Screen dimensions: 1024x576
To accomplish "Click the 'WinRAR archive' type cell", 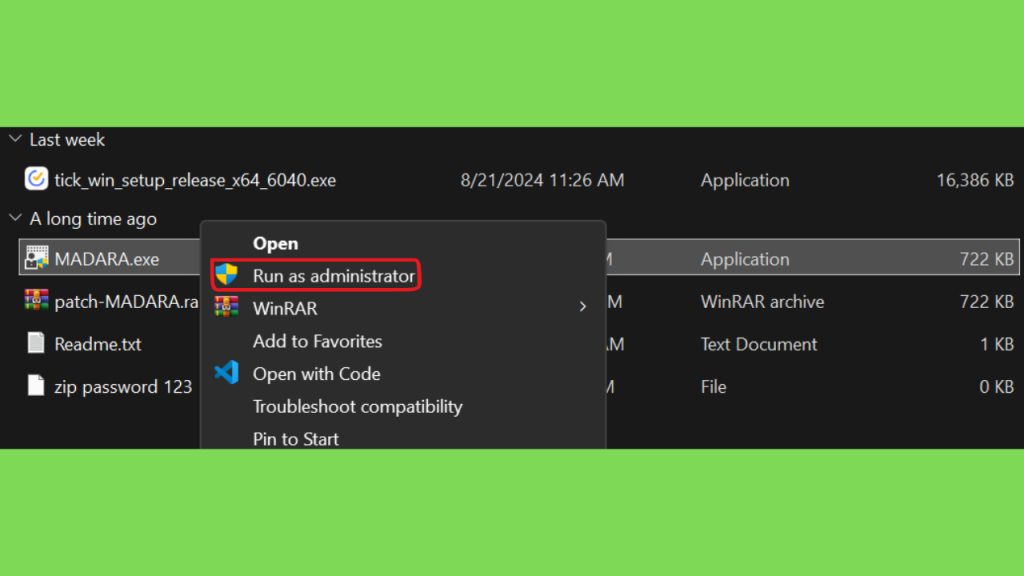I will (762, 302).
